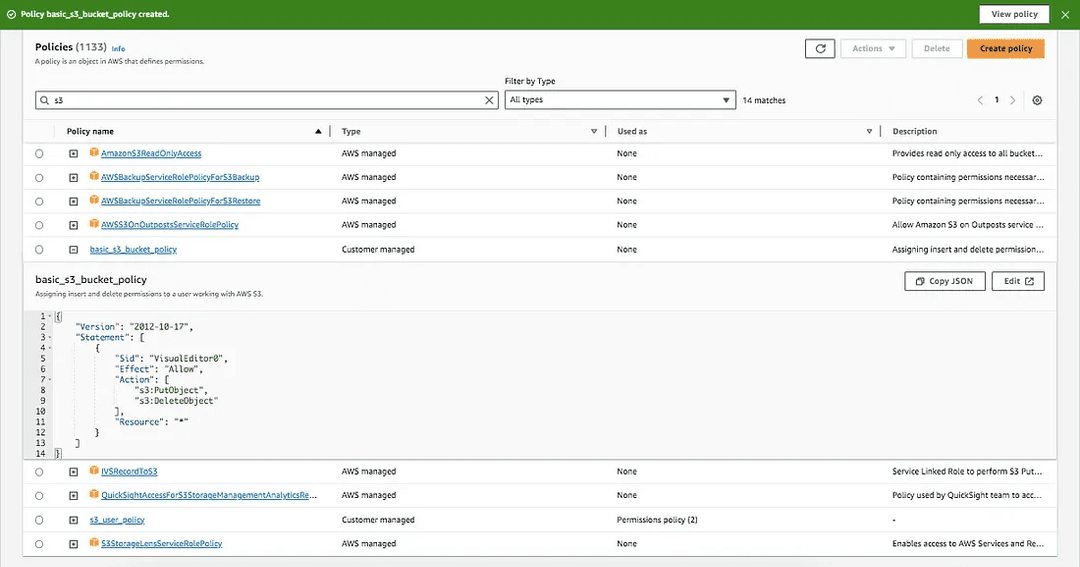Open the Filter by Type dropdown

coord(620,100)
